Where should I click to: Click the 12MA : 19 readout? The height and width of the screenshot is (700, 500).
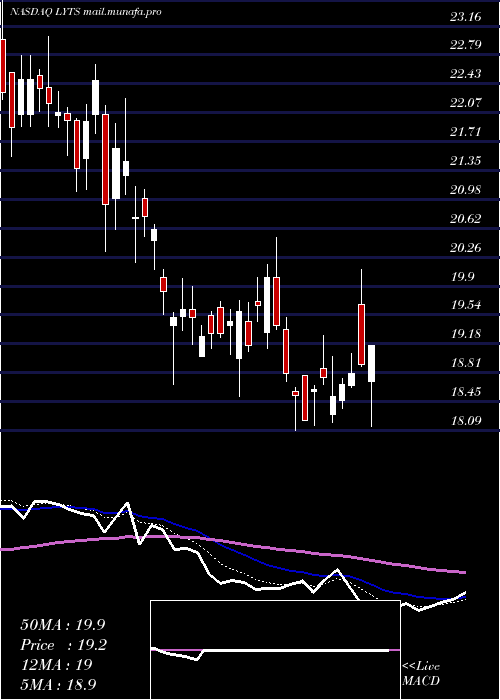[x=56, y=665]
